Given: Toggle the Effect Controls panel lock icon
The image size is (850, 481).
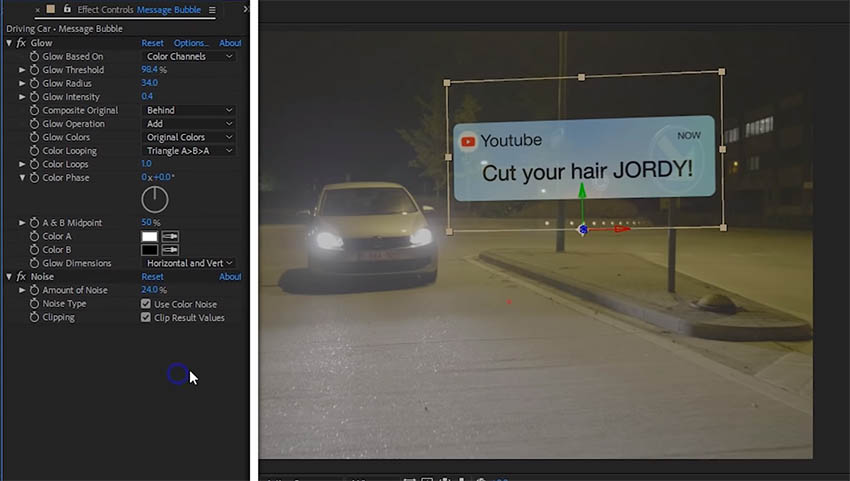Looking at the screenshot, I should point(67,9).
